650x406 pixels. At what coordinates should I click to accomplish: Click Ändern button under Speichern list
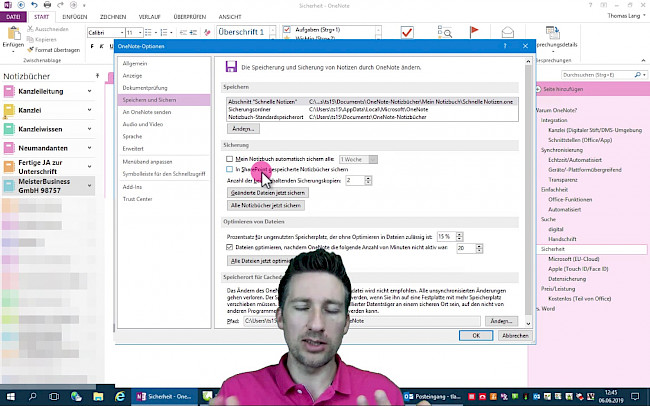(x=243, y=129)
